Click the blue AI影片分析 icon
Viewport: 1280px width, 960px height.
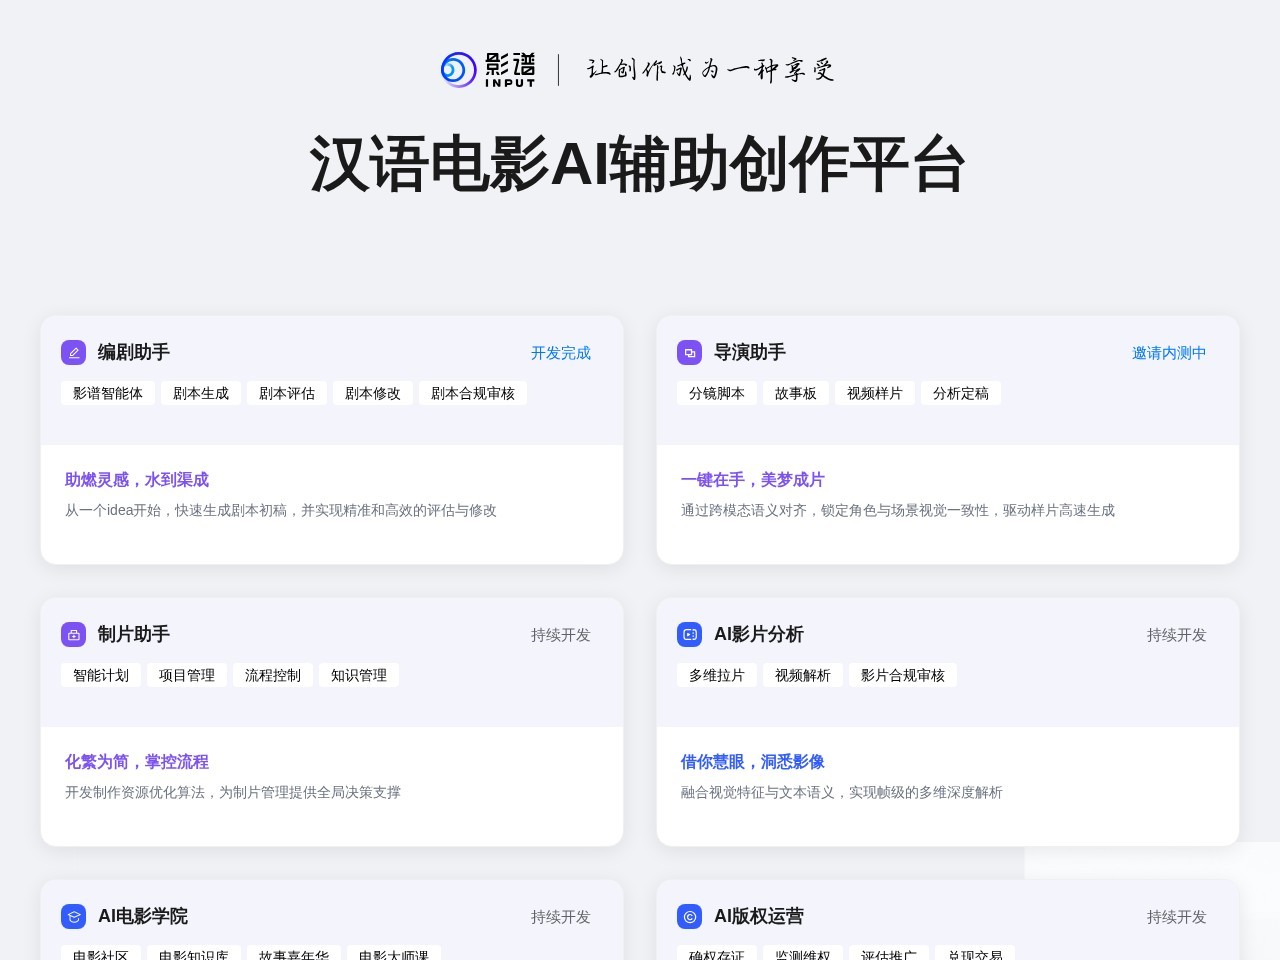[689, 635]
